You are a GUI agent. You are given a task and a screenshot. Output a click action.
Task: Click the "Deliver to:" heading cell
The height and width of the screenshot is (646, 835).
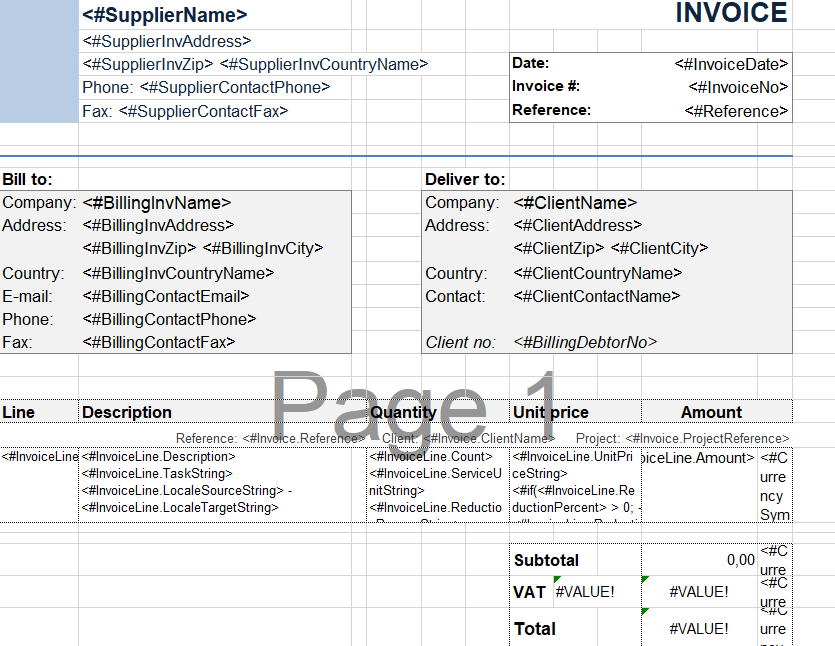pos(465,180)
